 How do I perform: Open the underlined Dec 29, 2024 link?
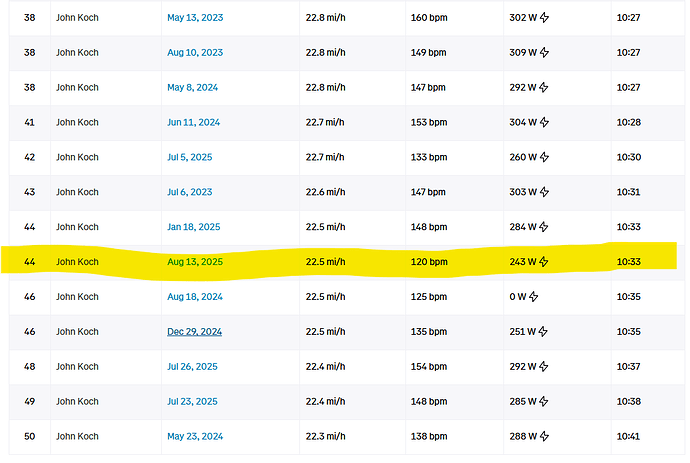click(194, 332)
